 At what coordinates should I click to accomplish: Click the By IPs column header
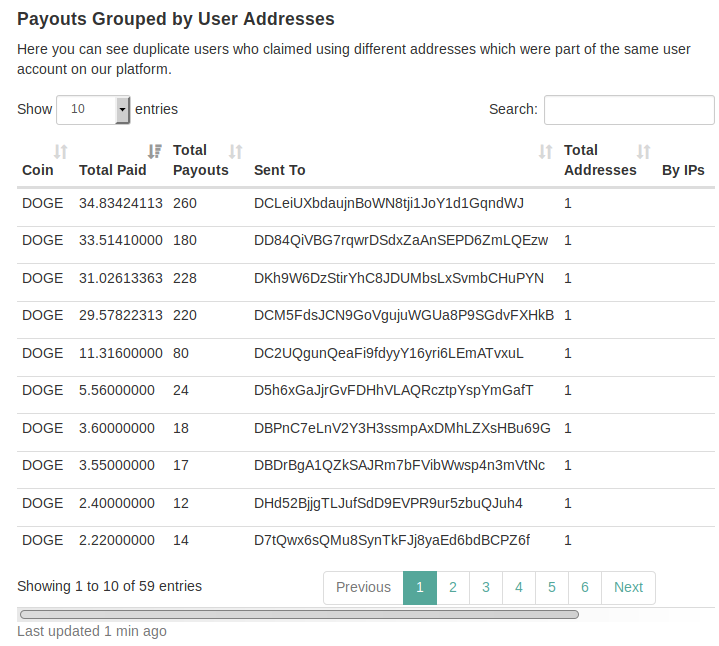coord(683,170)
